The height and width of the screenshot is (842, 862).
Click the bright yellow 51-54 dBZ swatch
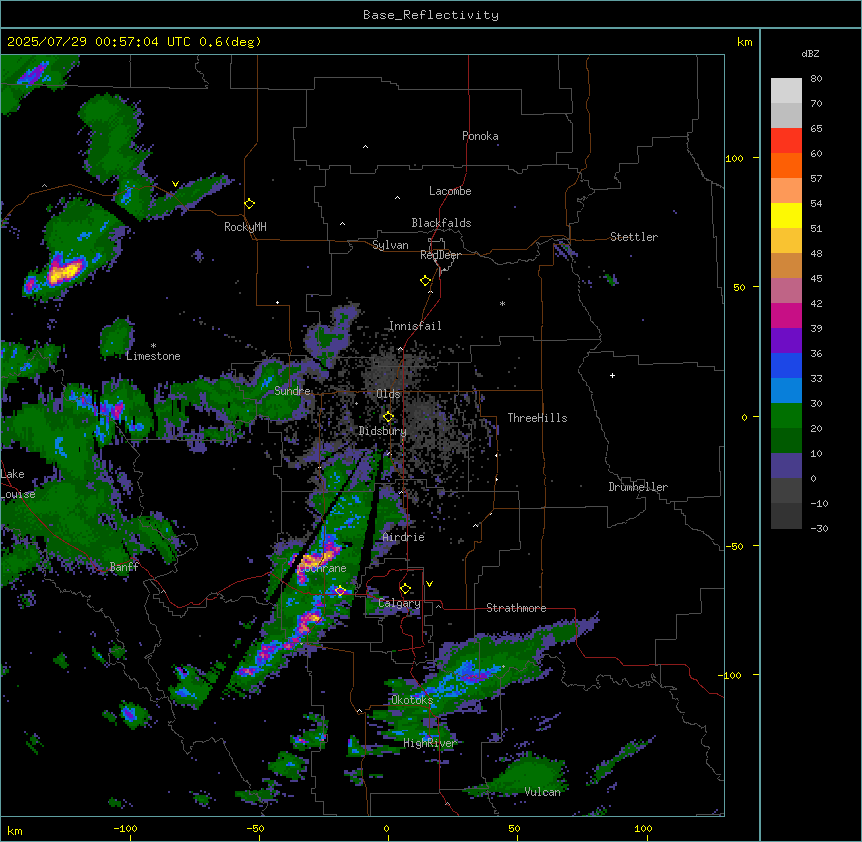[786, 215]
